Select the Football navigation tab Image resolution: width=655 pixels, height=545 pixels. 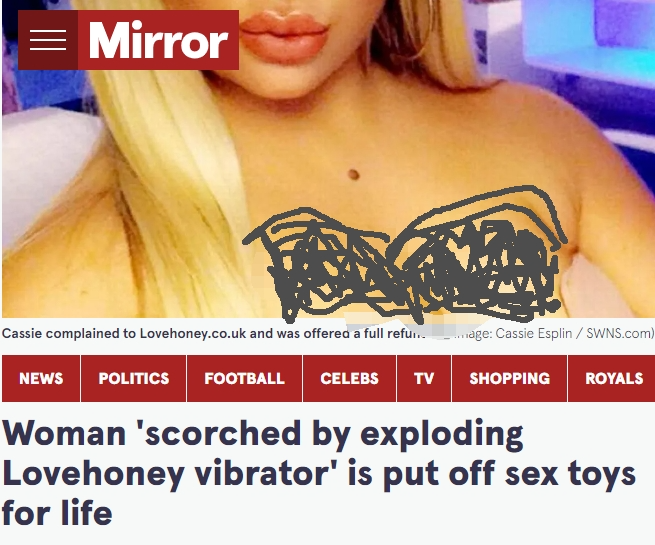pyautogui.click(x=244, y=378)
